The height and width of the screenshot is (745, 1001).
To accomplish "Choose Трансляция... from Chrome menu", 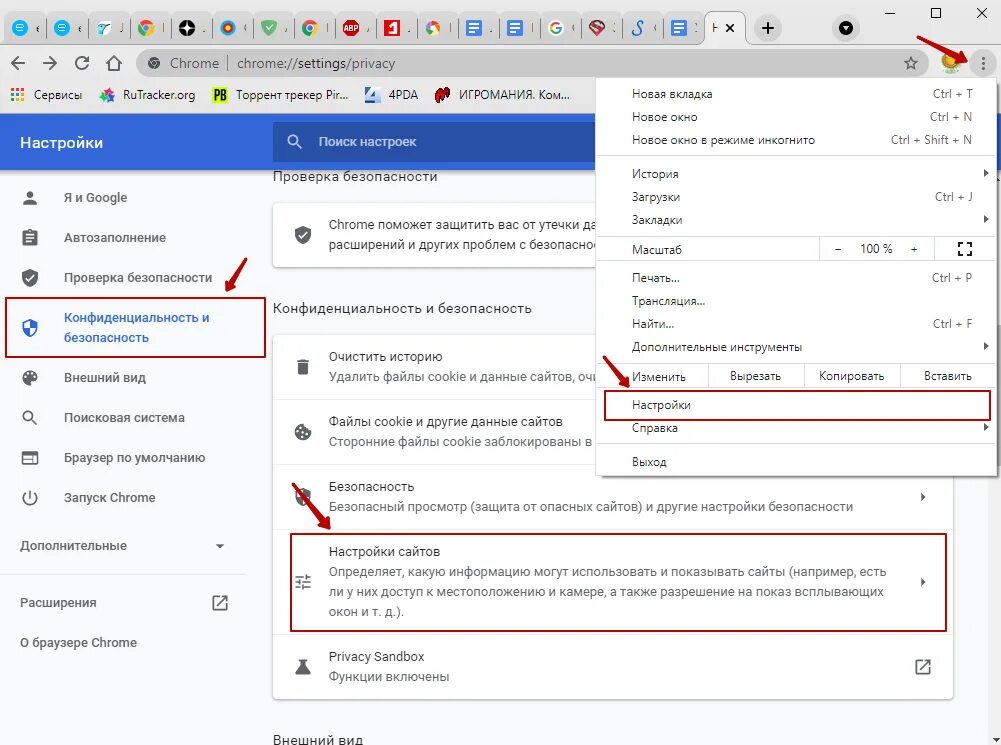I will 796,301.
